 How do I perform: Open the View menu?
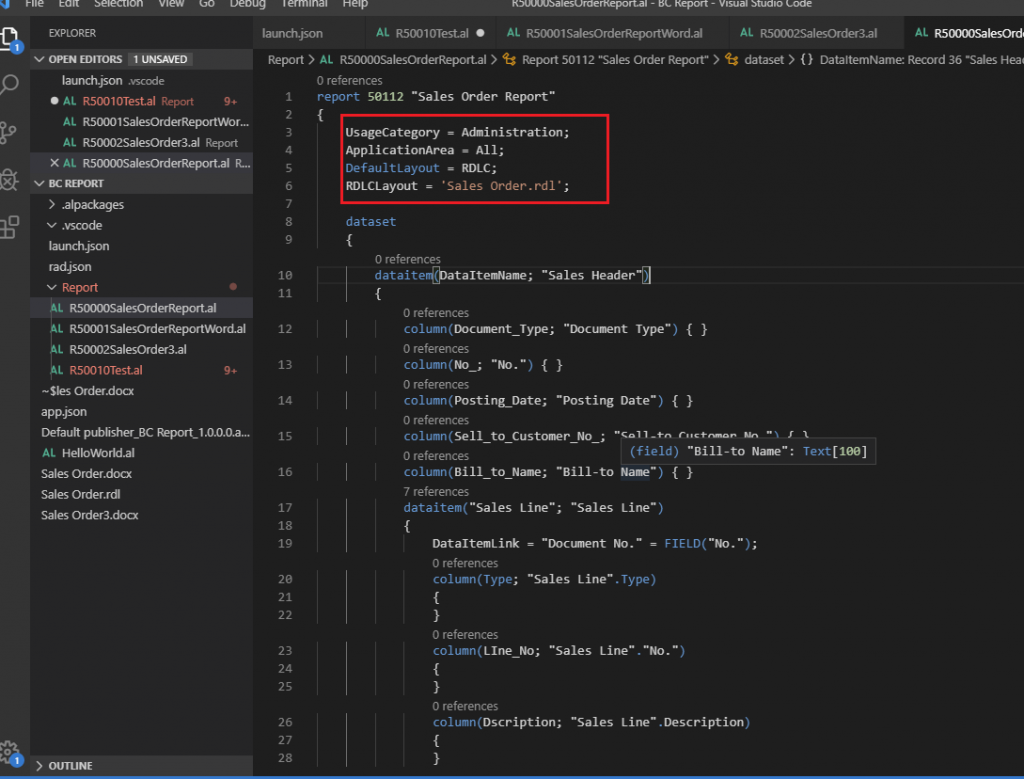tap(171, 4)
